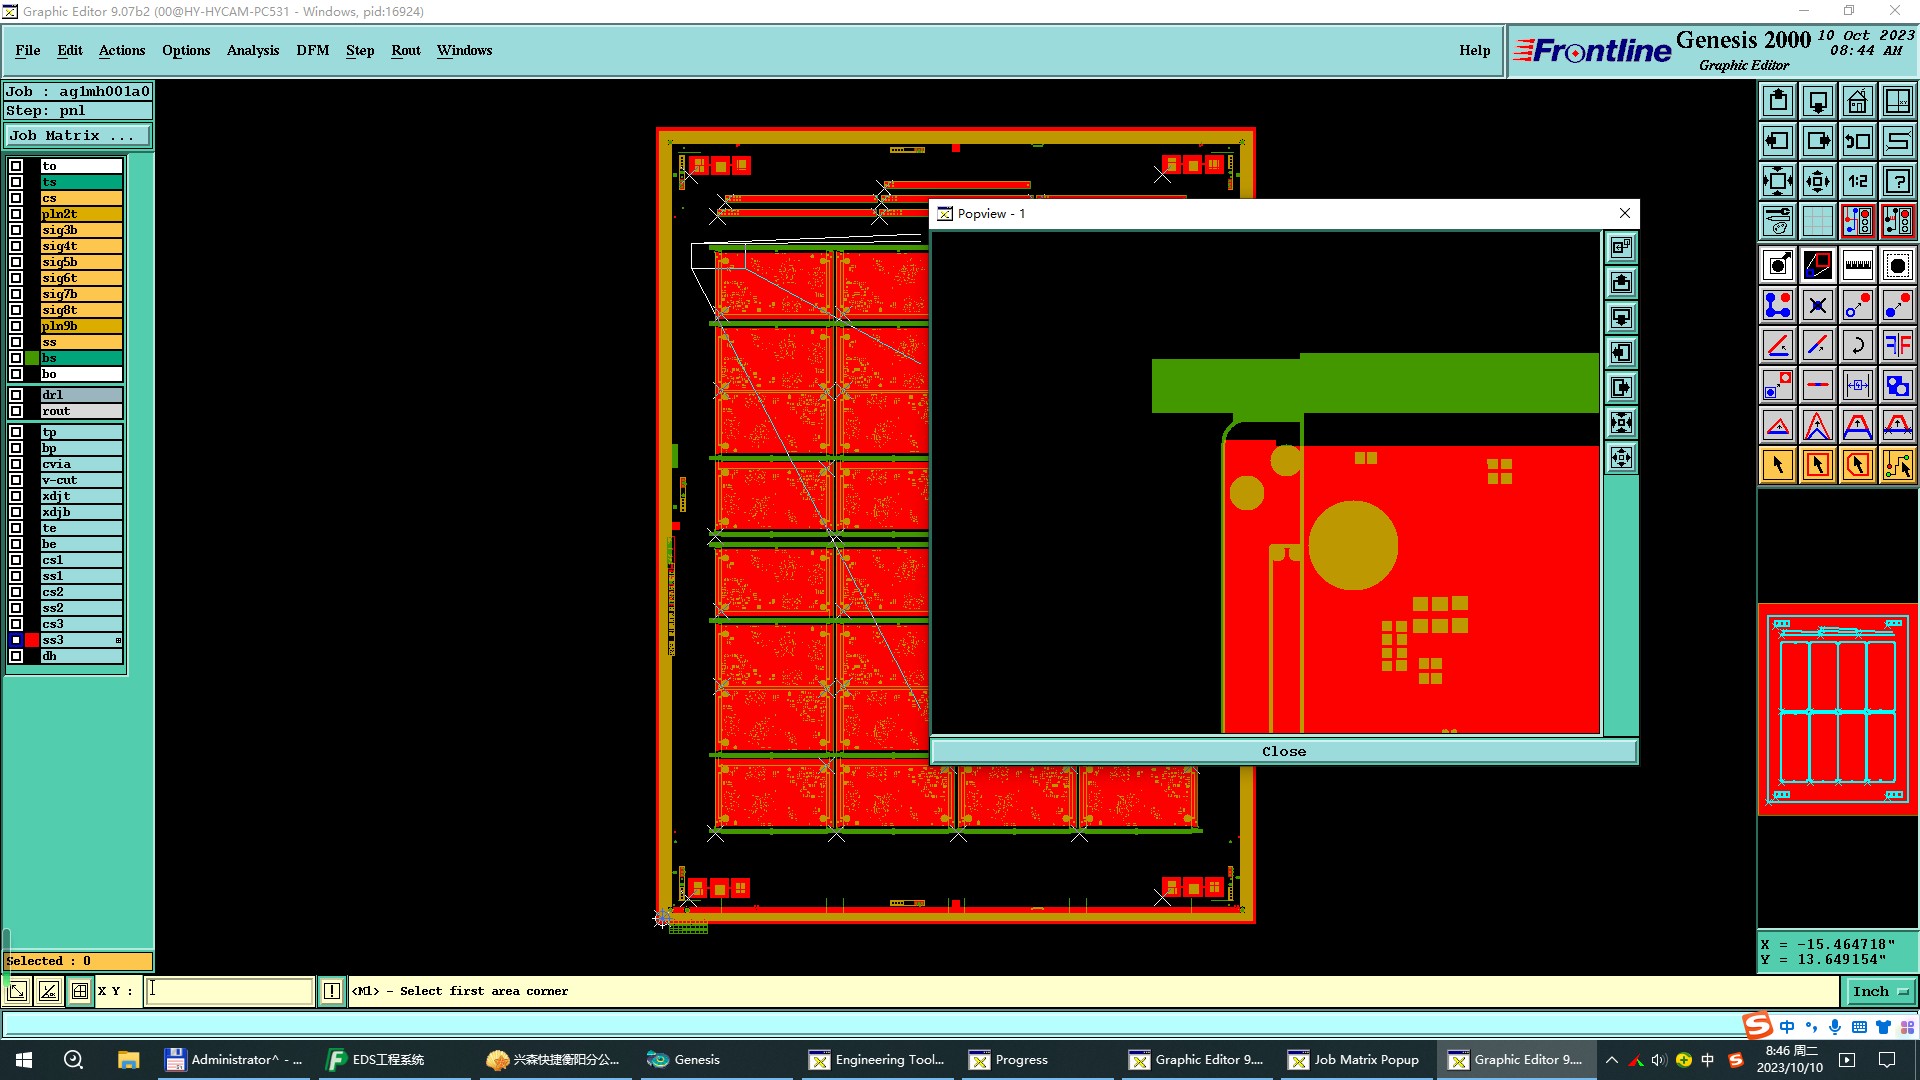Enable display checkbox for drl layer

click(x=16, y=395)
